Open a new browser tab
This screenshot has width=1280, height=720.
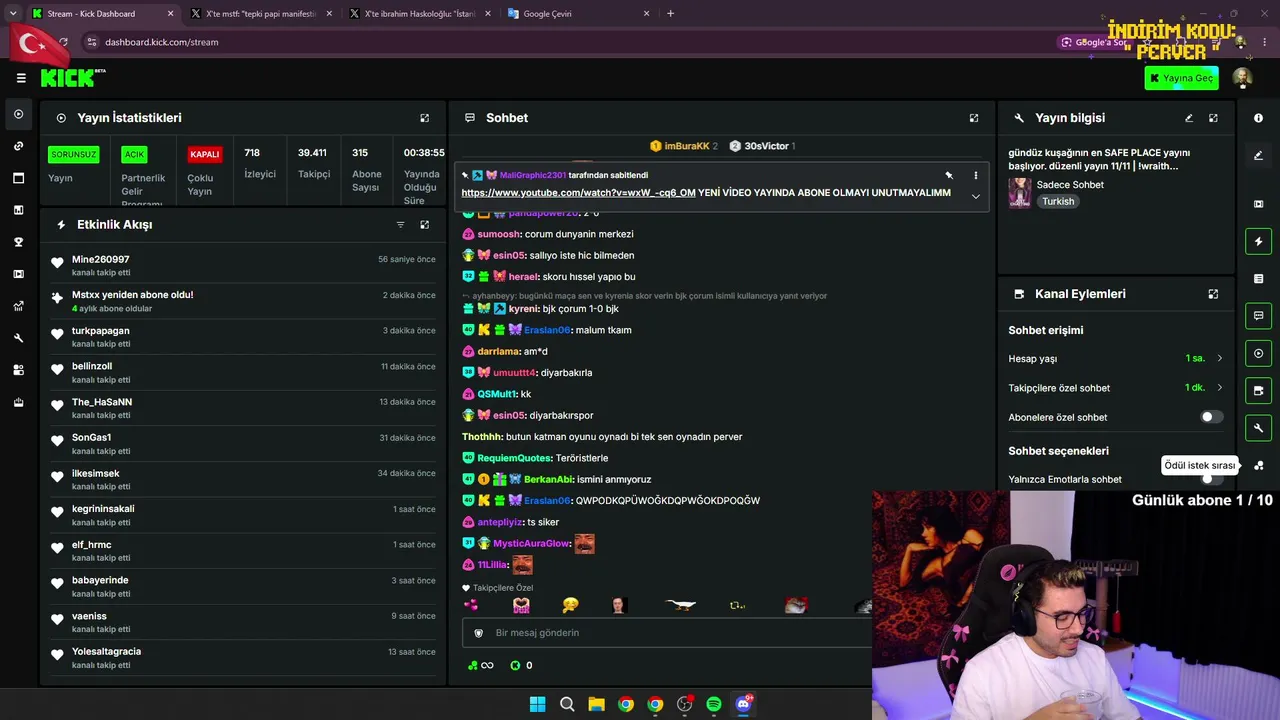(x=670, y=14)
